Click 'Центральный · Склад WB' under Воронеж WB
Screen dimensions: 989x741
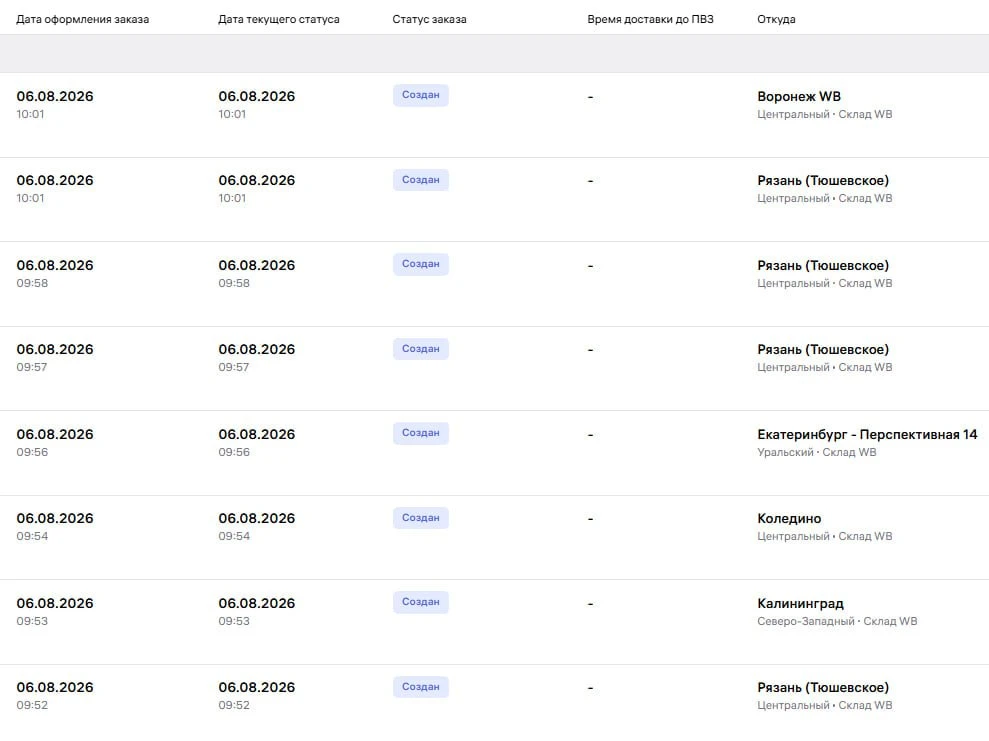(x=824, y=114)
